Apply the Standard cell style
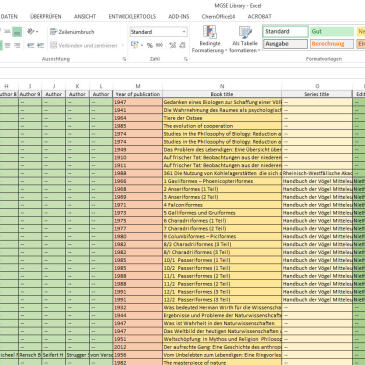365x365 pixels. click(286, 32)
